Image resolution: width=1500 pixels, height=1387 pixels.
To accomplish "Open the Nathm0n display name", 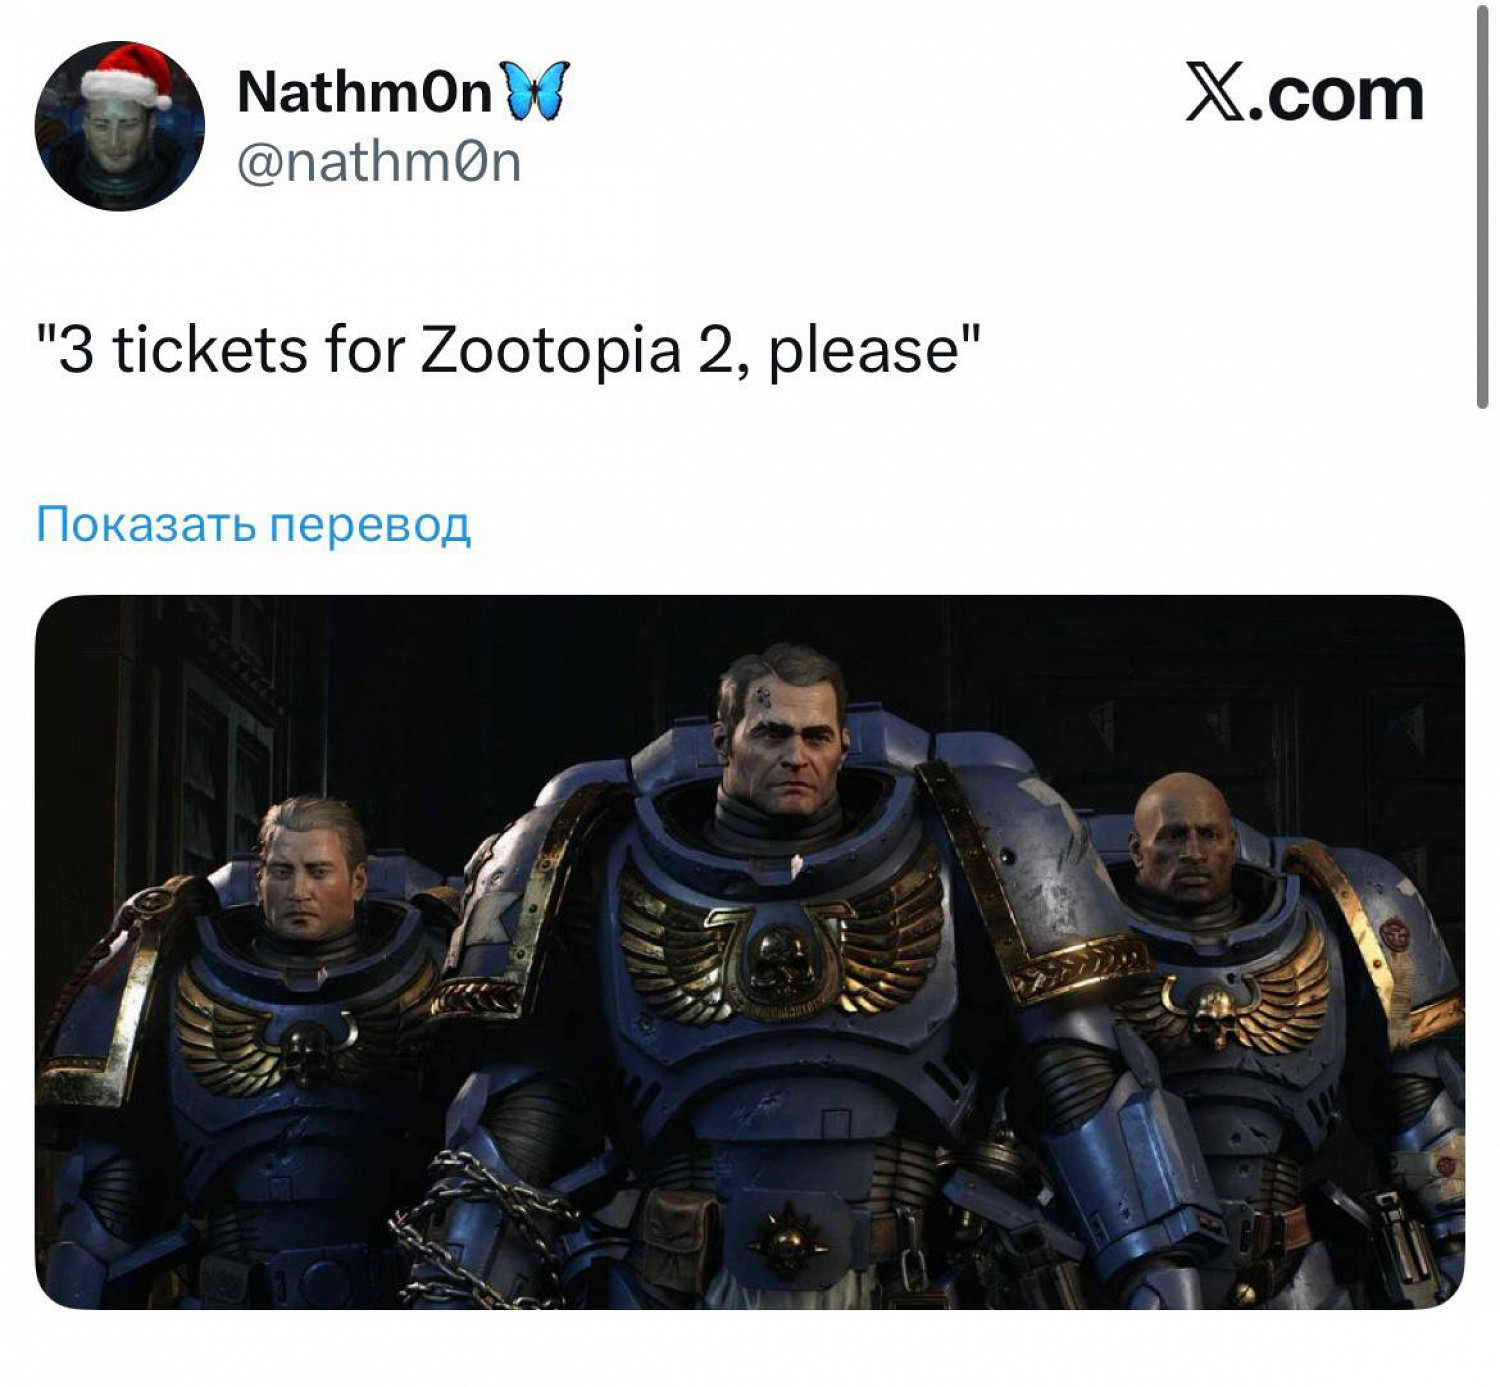I will tap(365, 93).
